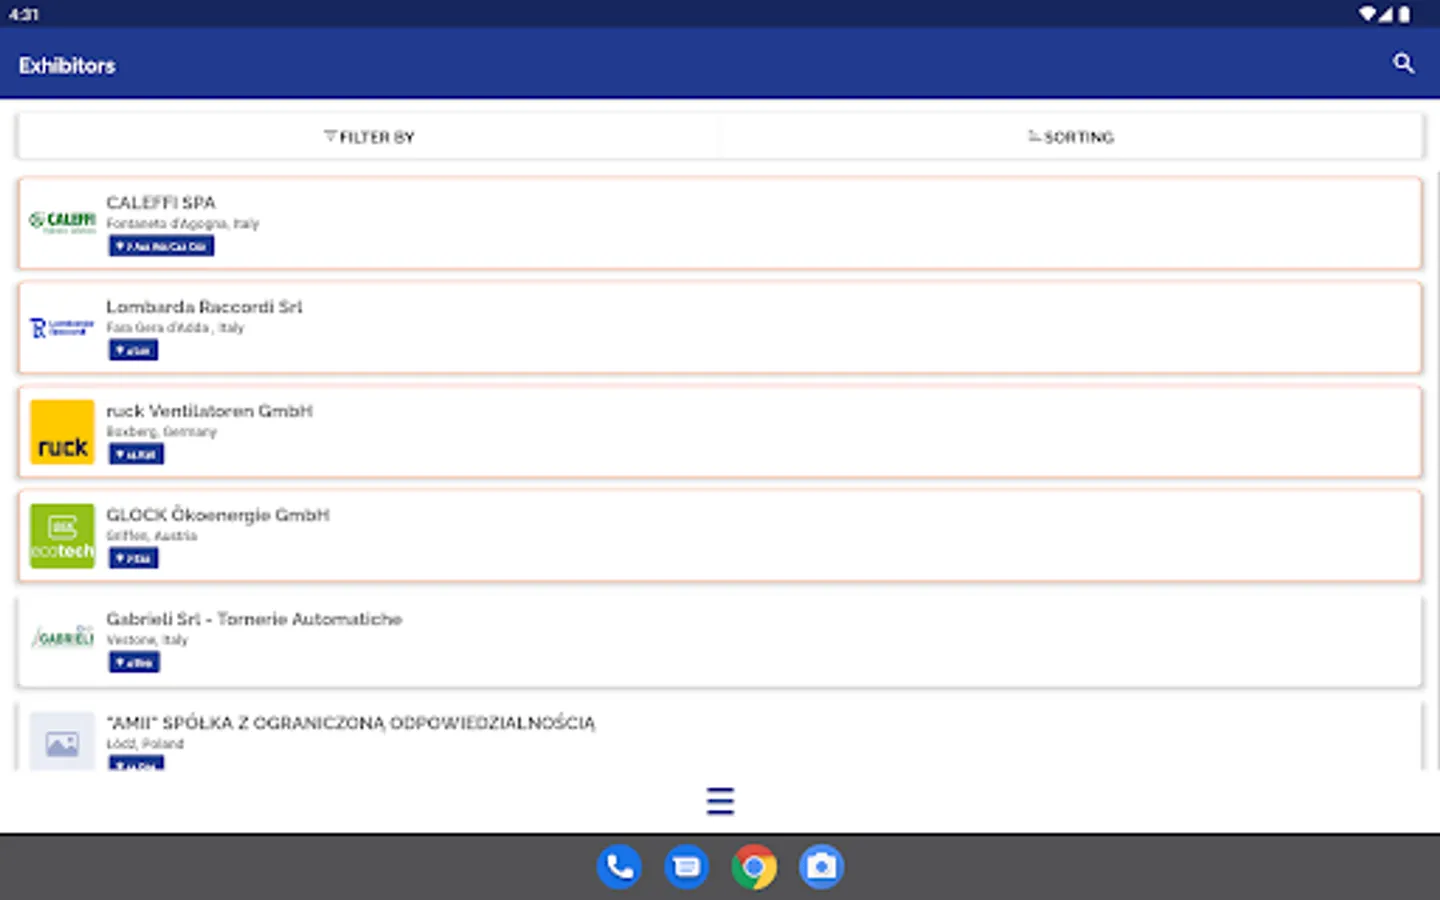Launch the Camera app in the dock
Viewport: 1440px width, 900px height.
tap(821, 866)
